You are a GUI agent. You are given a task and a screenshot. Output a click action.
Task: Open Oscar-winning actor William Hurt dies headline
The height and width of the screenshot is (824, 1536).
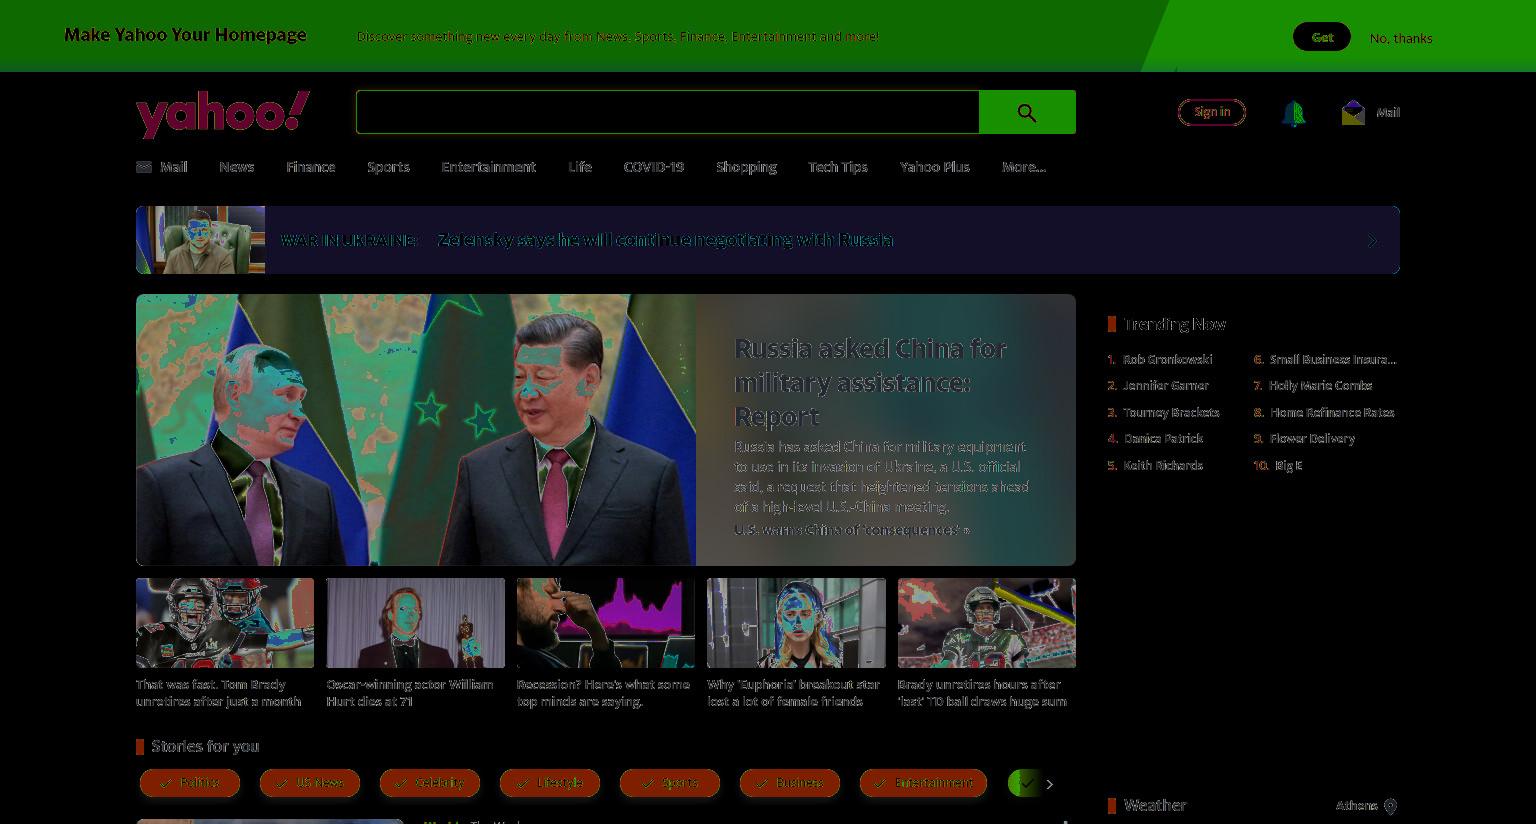click(410, 693)
